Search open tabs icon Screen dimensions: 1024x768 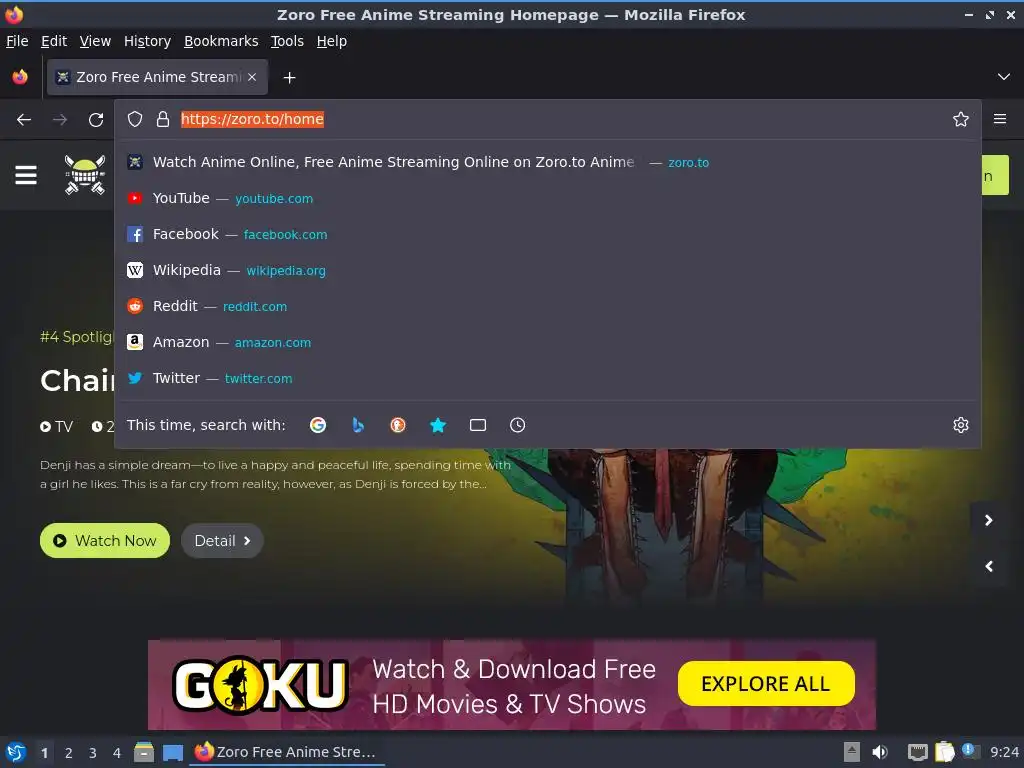point(477,425)
